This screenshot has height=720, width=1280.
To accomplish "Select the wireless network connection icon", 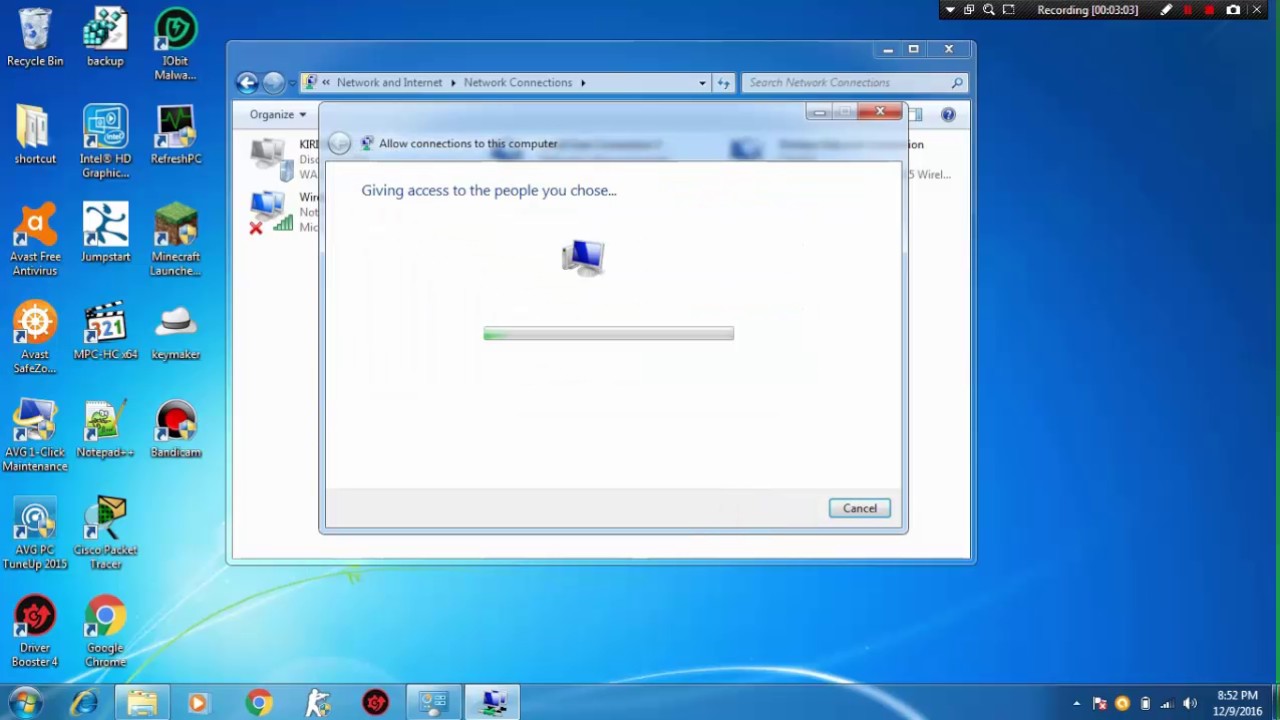I will 270,212.
